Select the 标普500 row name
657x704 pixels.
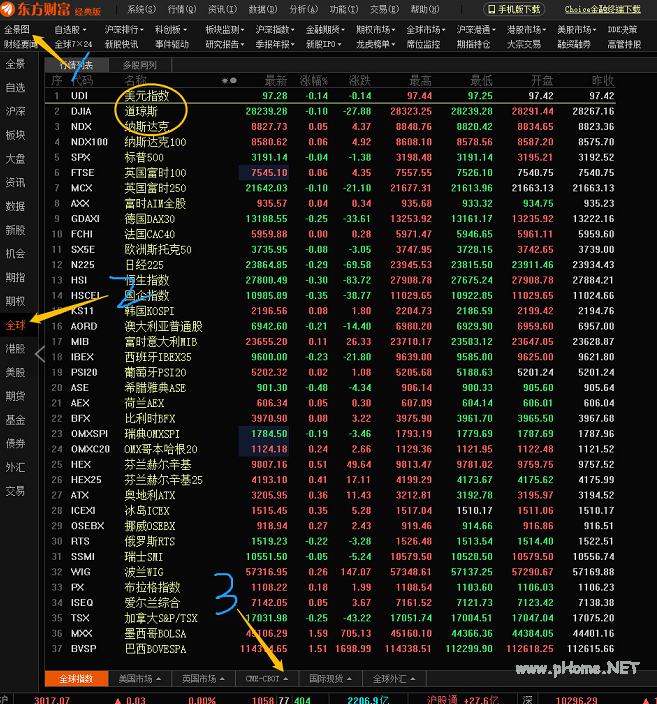(144, 158)
